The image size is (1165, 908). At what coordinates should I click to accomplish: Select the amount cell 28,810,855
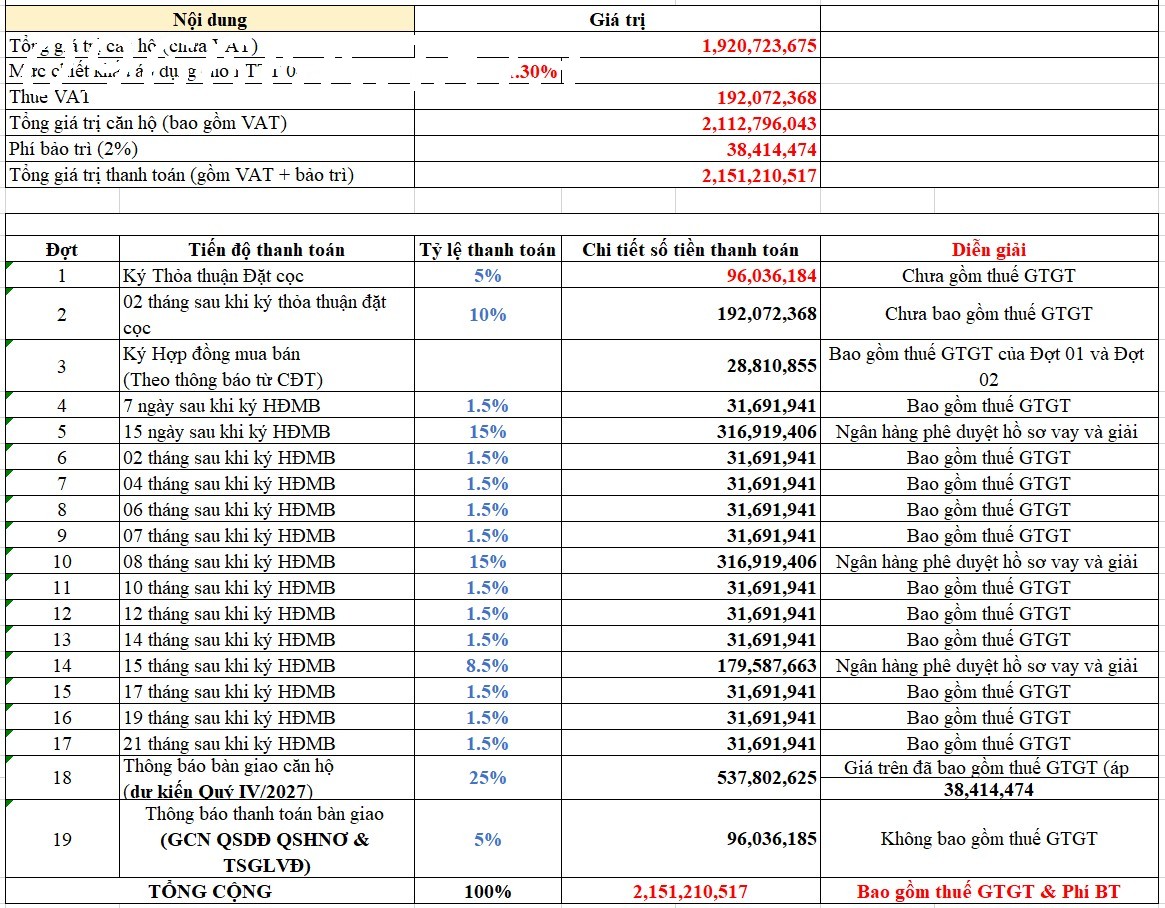(x=691, y=366)
